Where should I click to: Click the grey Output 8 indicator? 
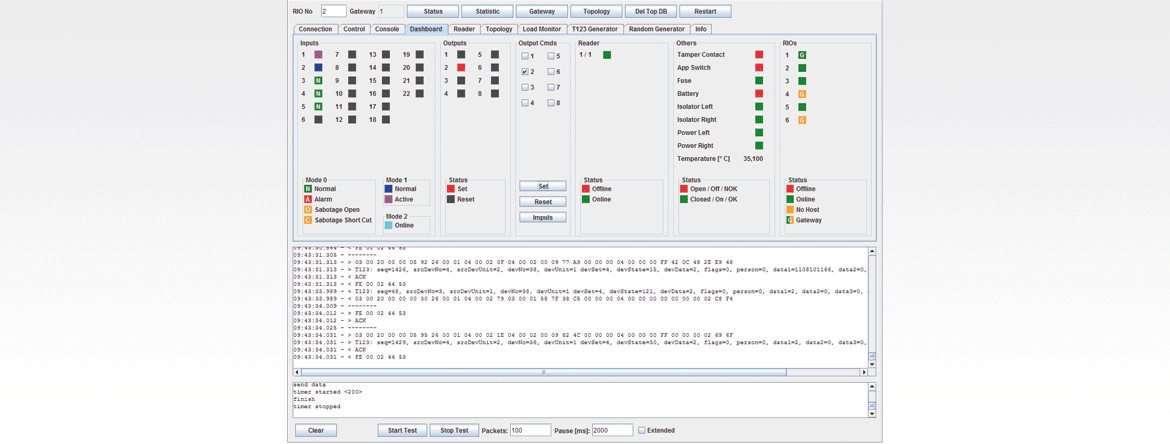click(x=495, y=93)
